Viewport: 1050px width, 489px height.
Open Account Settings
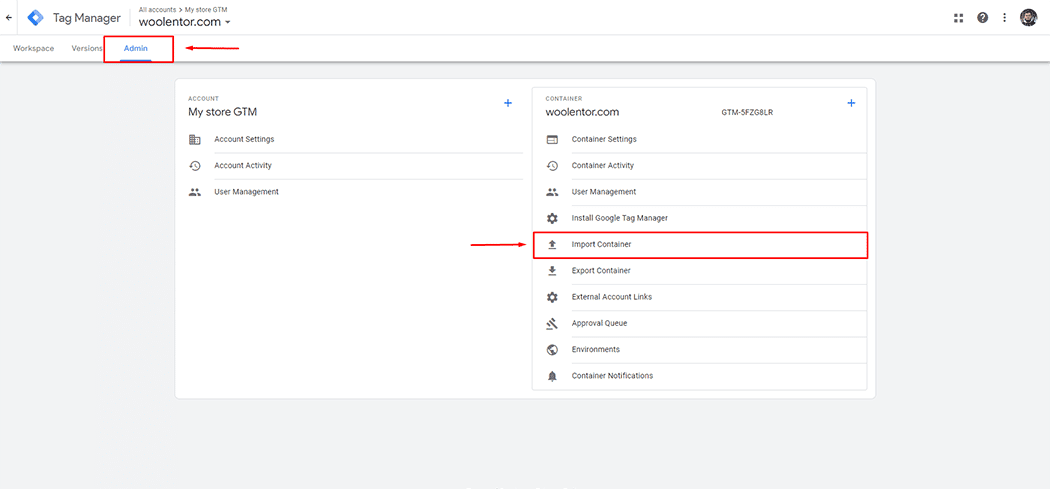(244, 139)
